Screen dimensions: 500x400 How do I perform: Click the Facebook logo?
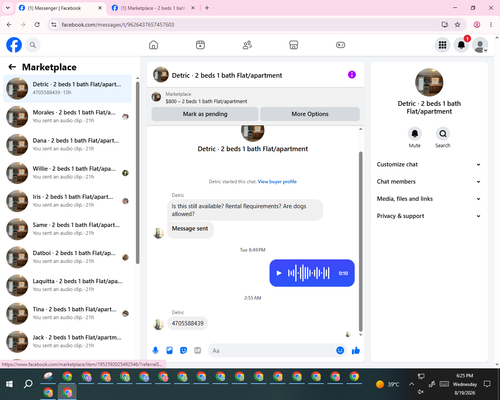pyautogui.click(x=14, y=45)
